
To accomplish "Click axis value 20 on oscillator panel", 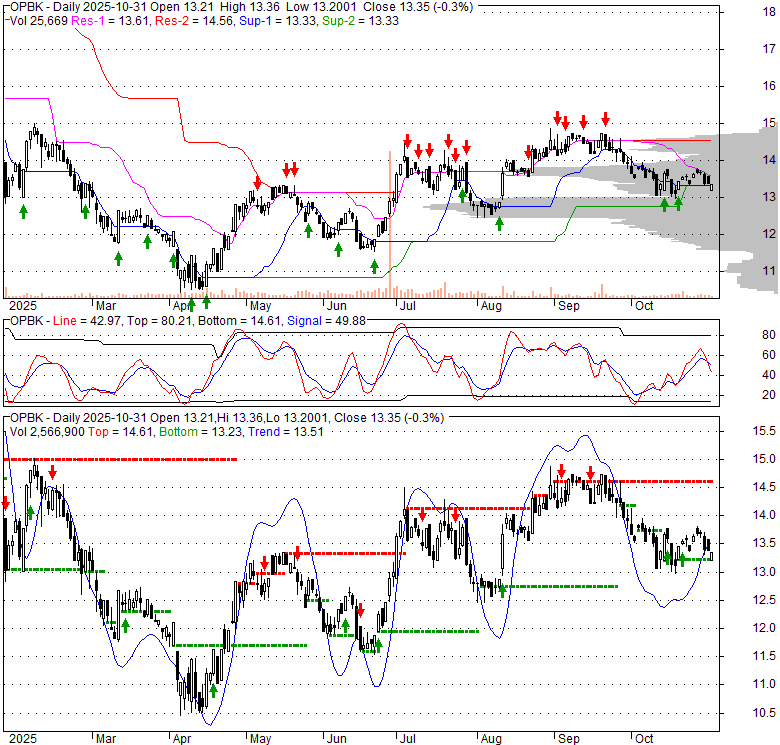I will pyautogui.click(x=769, y=395).
